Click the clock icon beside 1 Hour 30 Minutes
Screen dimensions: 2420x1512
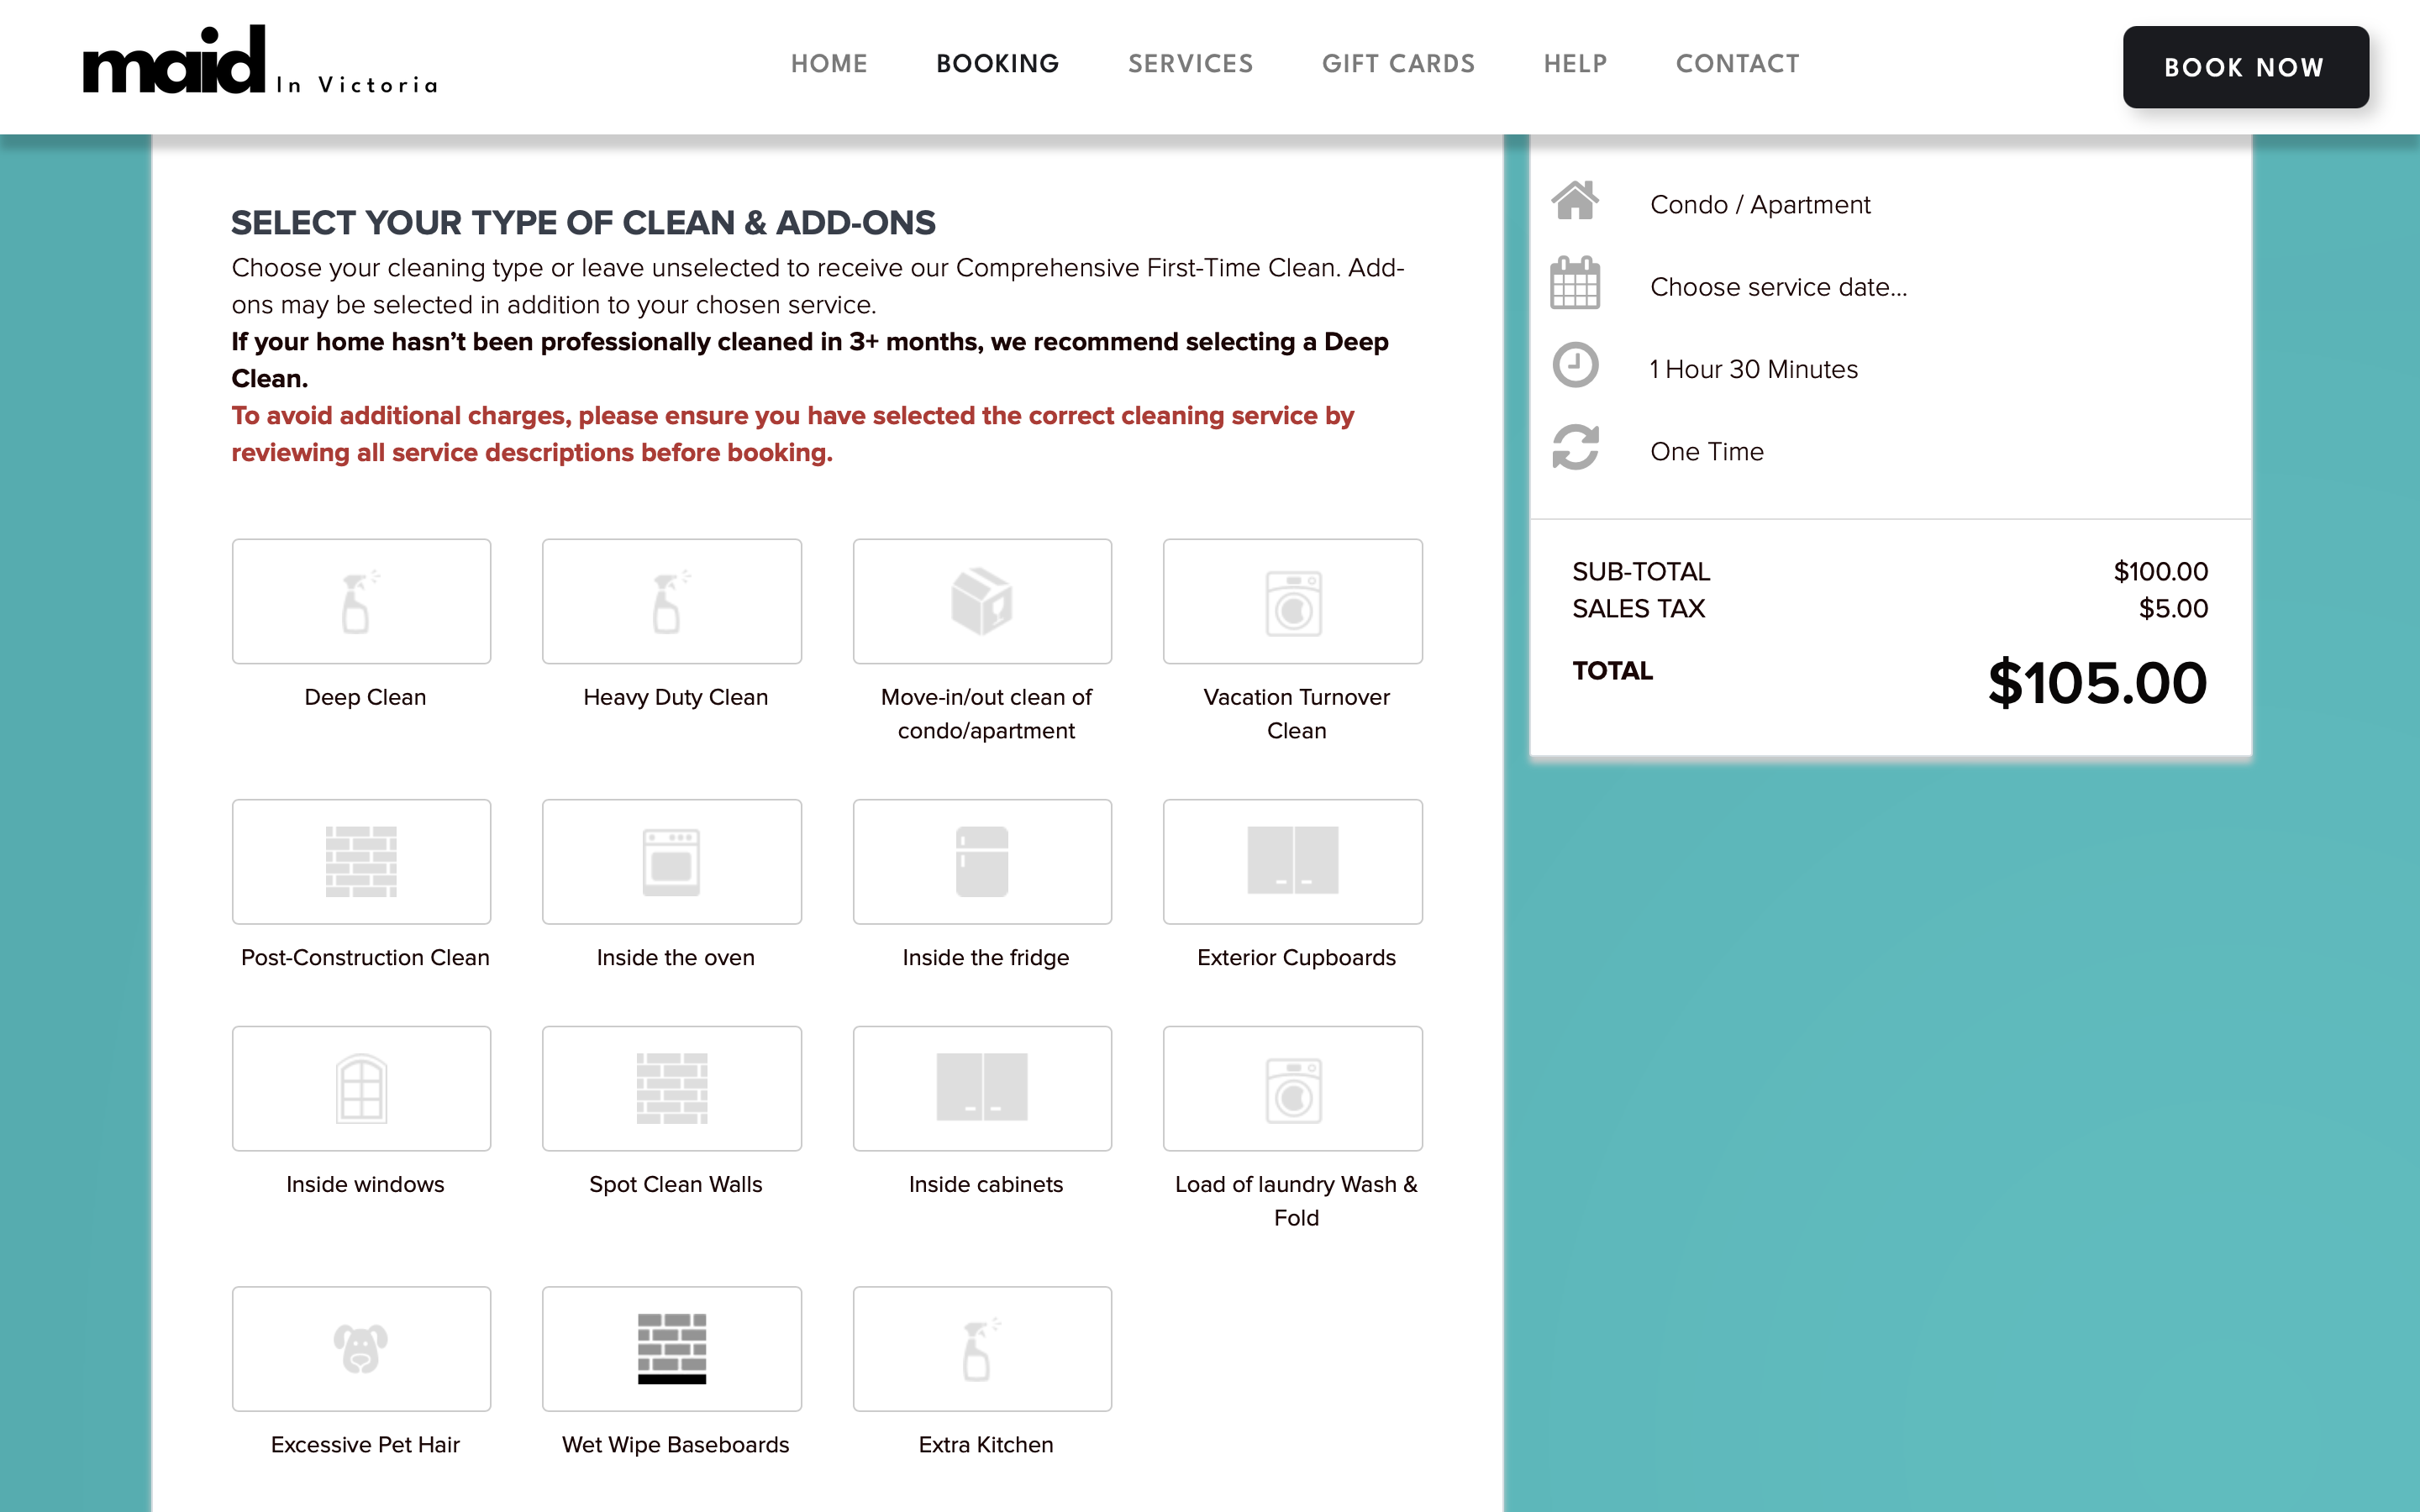pyautogui.click(x=1575, y=365)
